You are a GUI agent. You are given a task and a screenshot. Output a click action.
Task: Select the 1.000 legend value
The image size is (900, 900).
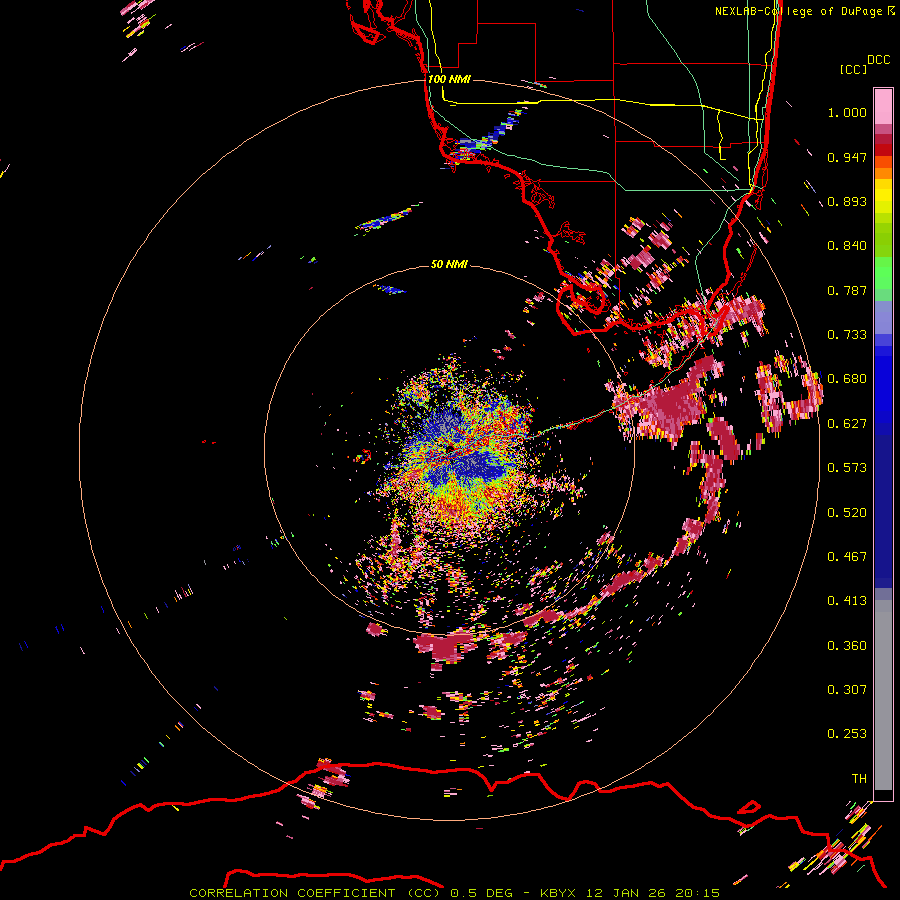click(x=847, y=112)
